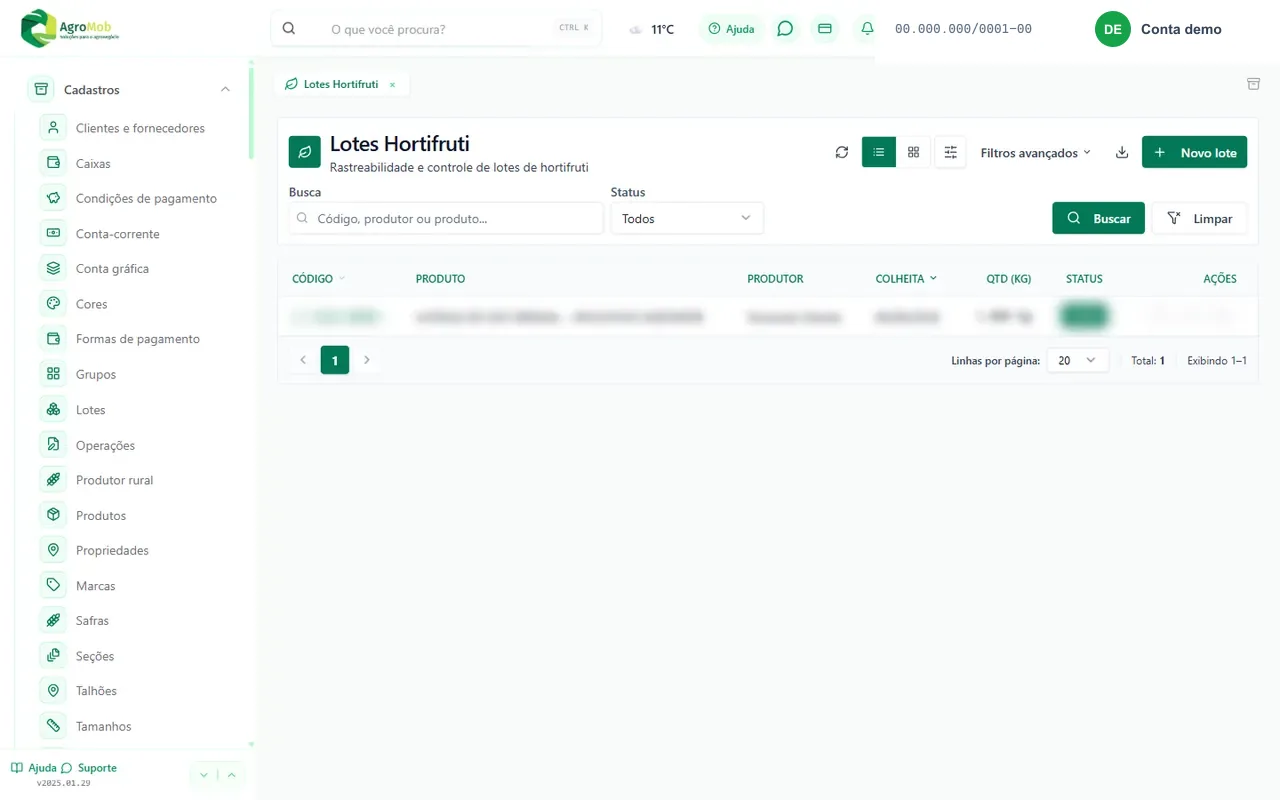This screenshot has width=1280, height=800.
Task: Open the notifications bell icon
Action: click(x=867, y=29)
